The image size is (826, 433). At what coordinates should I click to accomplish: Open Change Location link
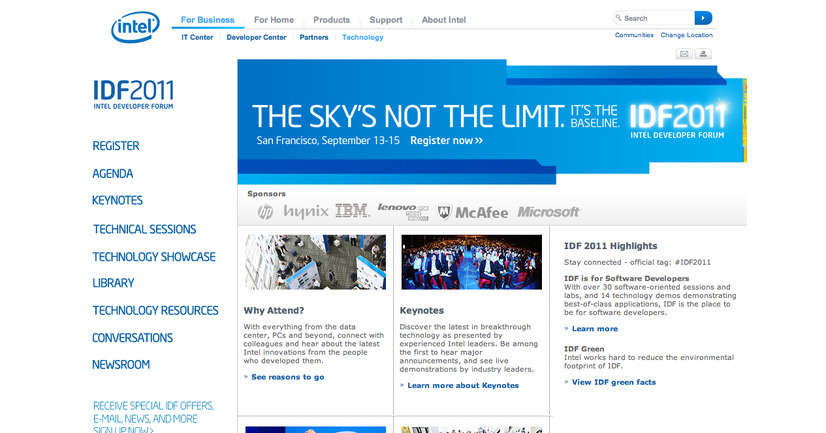pos(686,35)
